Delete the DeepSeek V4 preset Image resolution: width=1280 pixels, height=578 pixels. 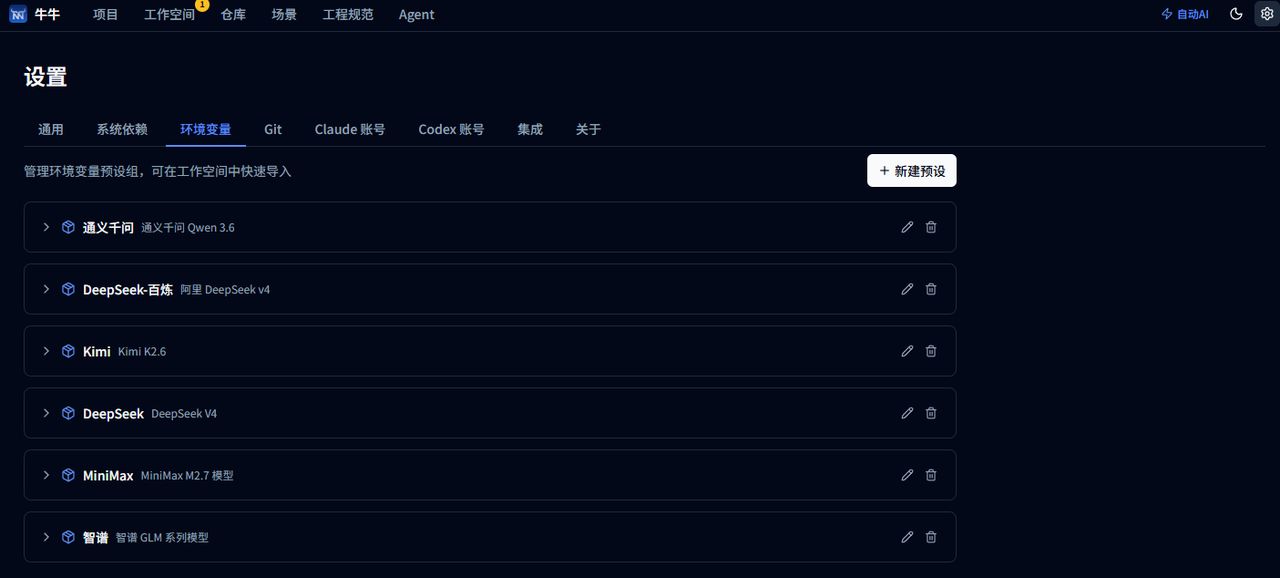[931, 413]
